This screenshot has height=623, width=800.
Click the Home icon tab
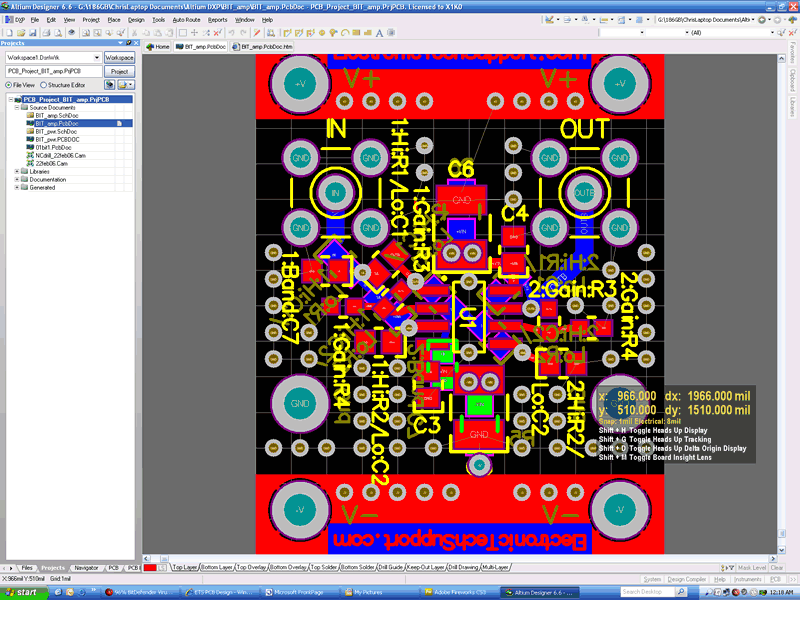click(x=157, y=47)
